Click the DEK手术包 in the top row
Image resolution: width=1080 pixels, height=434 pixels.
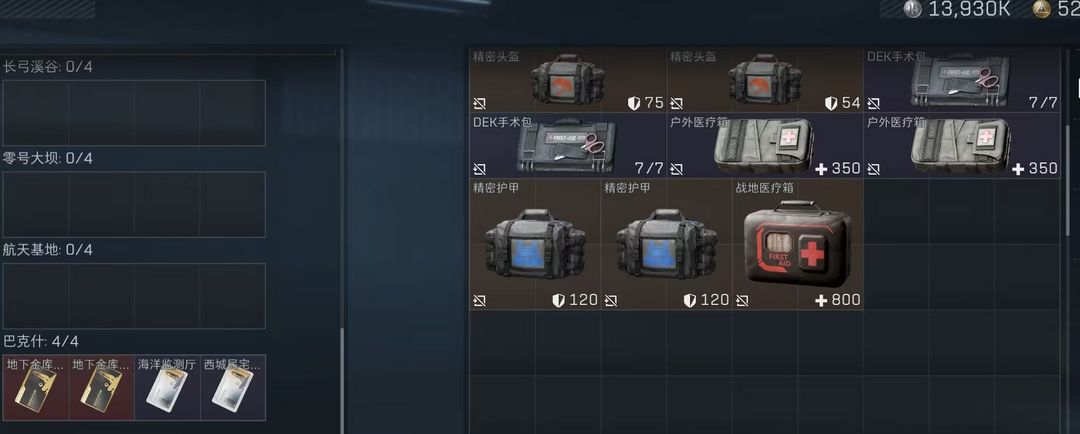point(962,81)
